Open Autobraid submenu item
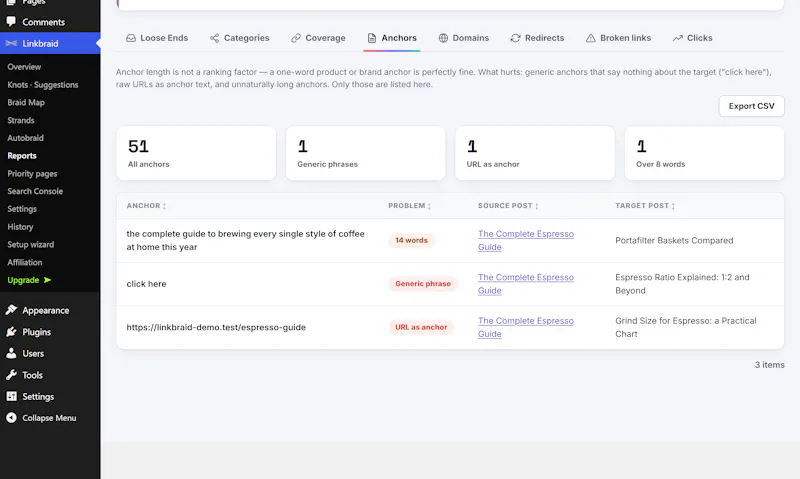Viewport: 800px width, 479px height. 26,138
